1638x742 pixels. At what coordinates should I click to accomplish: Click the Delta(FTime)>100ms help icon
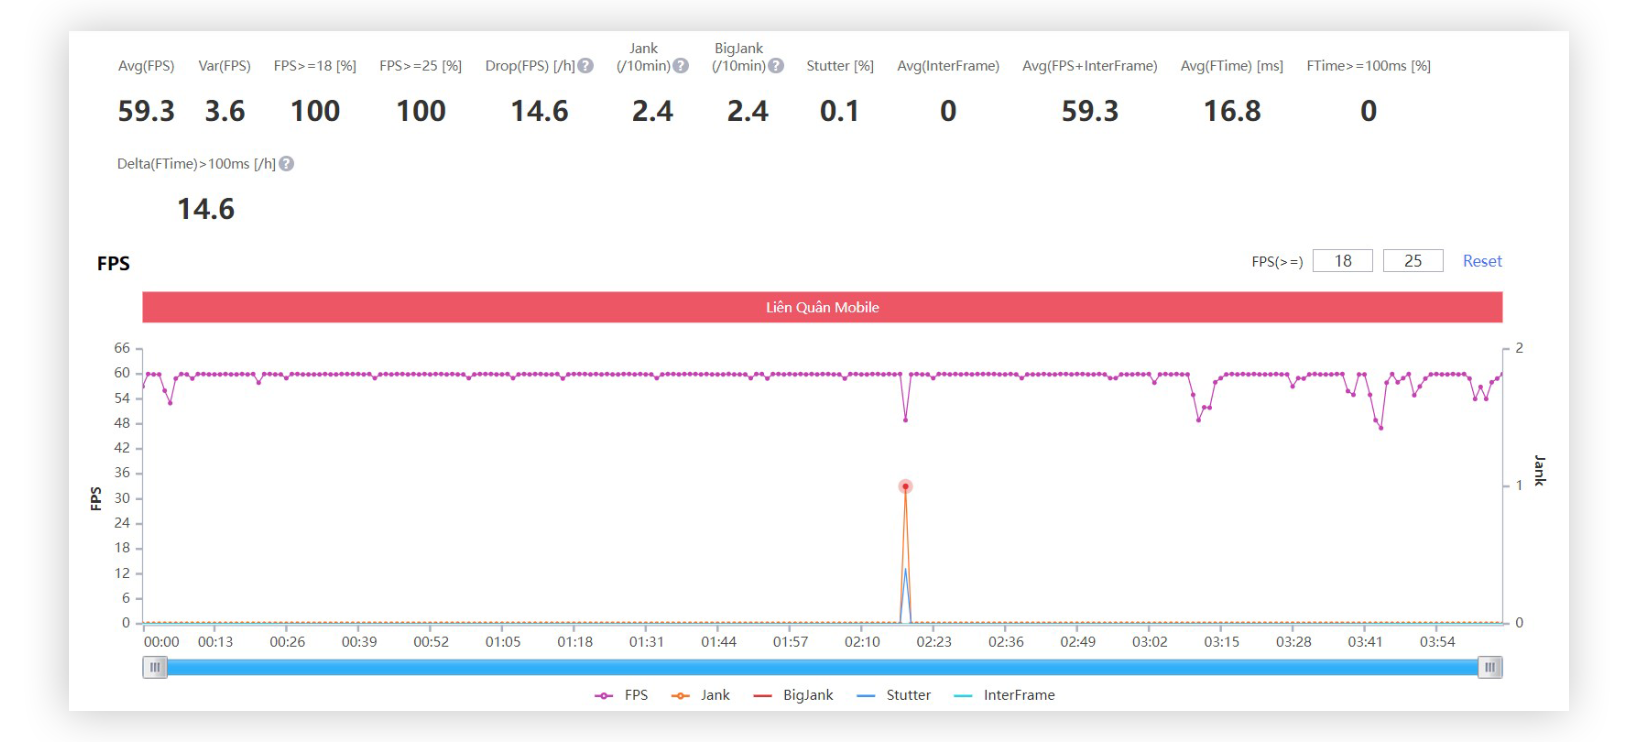287,164
